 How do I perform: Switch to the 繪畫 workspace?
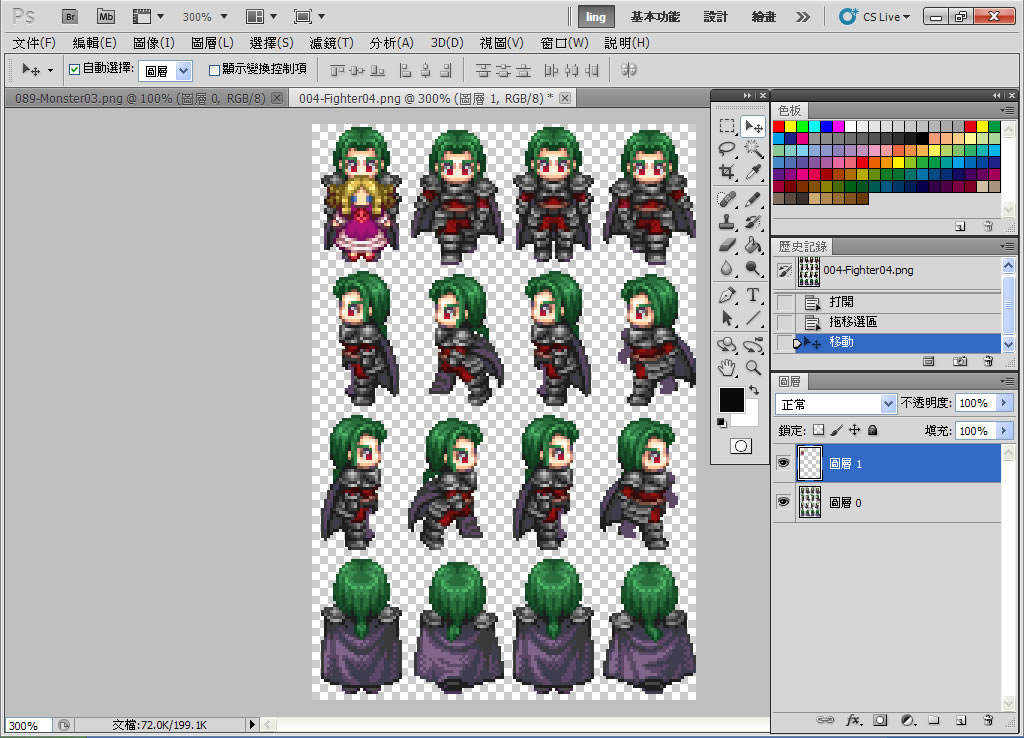[763, 17]
